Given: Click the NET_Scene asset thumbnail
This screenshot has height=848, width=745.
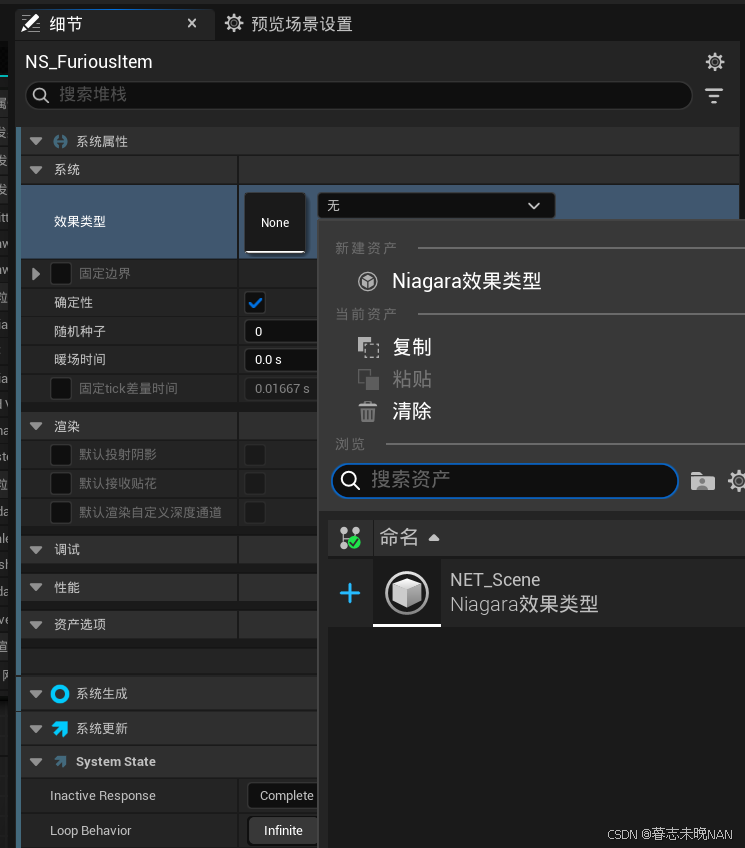Looking at the screenshot, I should coord(407,593).
